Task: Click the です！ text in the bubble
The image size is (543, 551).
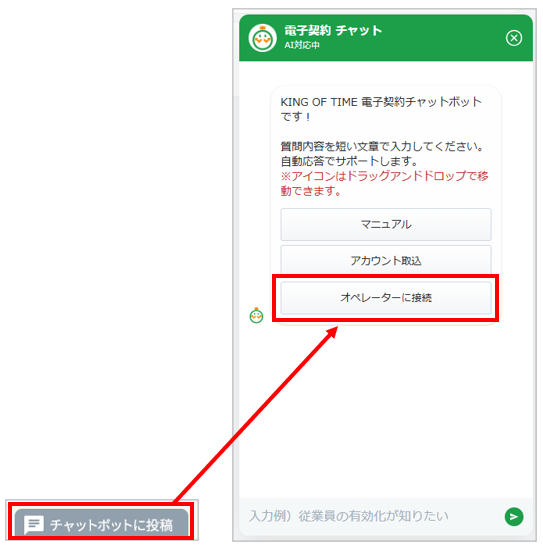Action: tap(295, 116)
